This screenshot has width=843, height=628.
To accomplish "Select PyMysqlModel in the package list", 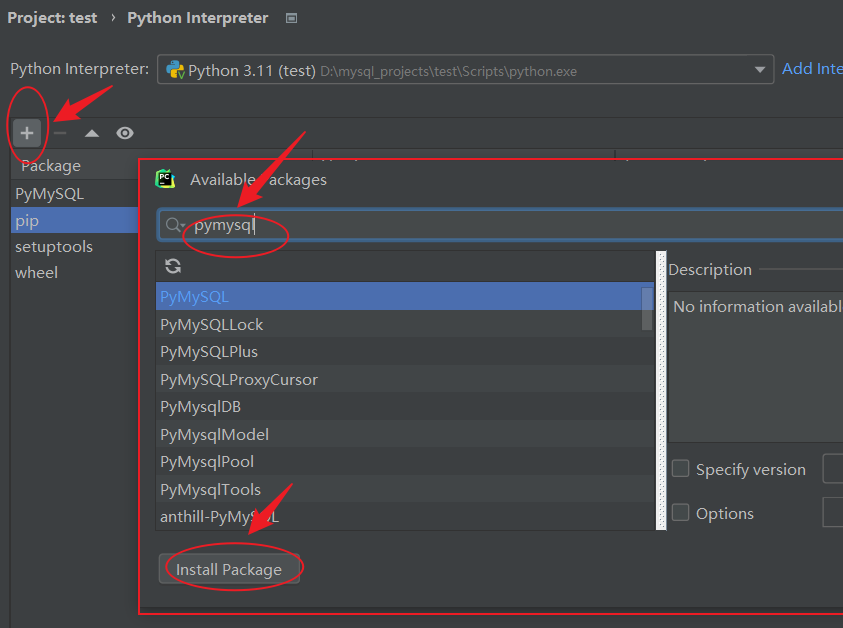I will (x=405, y=434).
